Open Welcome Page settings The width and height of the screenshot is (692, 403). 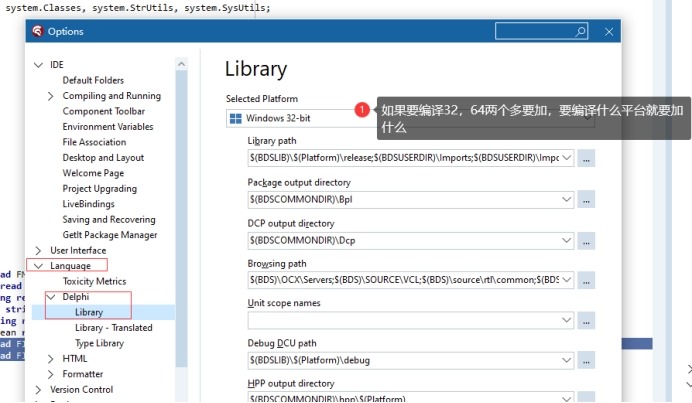[x=93, y=173]
